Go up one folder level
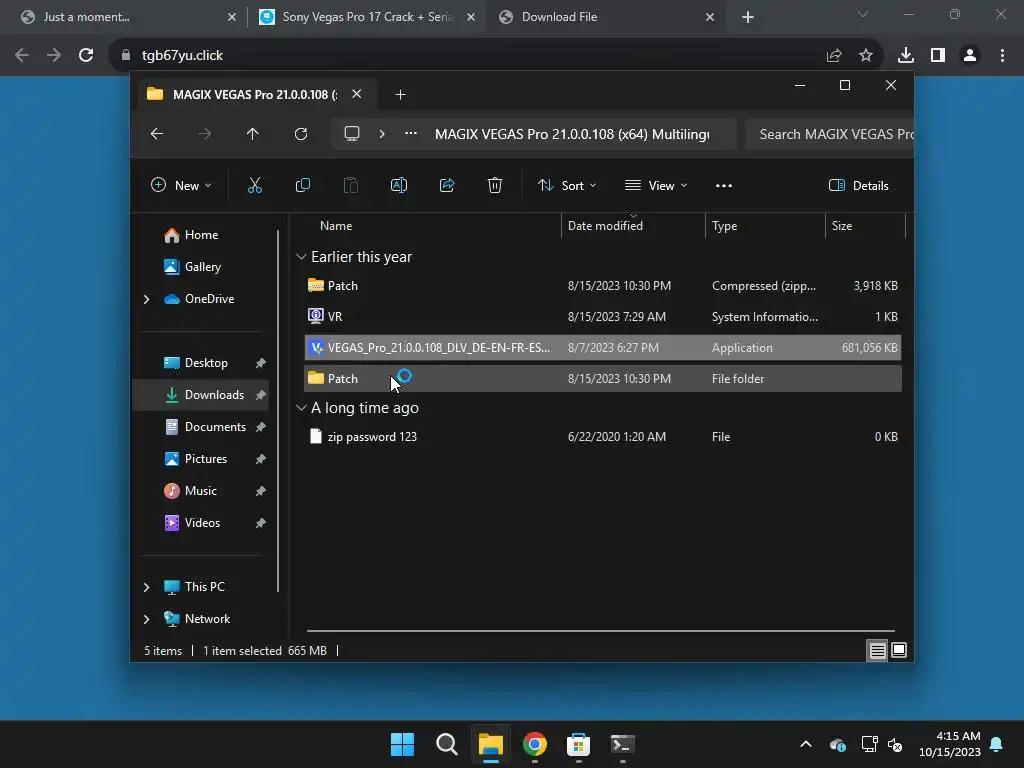The image size is (1024, 768). pos(253,134)
